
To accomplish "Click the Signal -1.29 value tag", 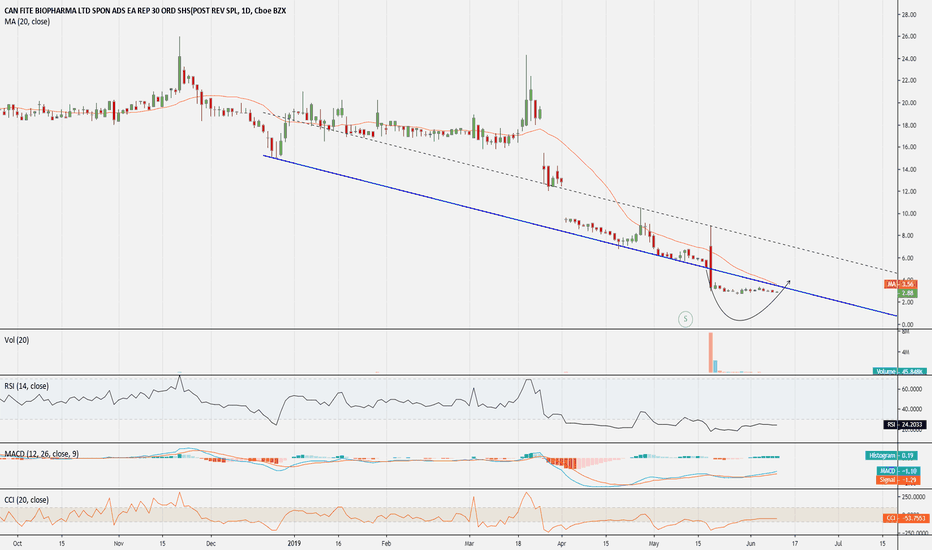I will pyautogui.click(x=898, y=479).
